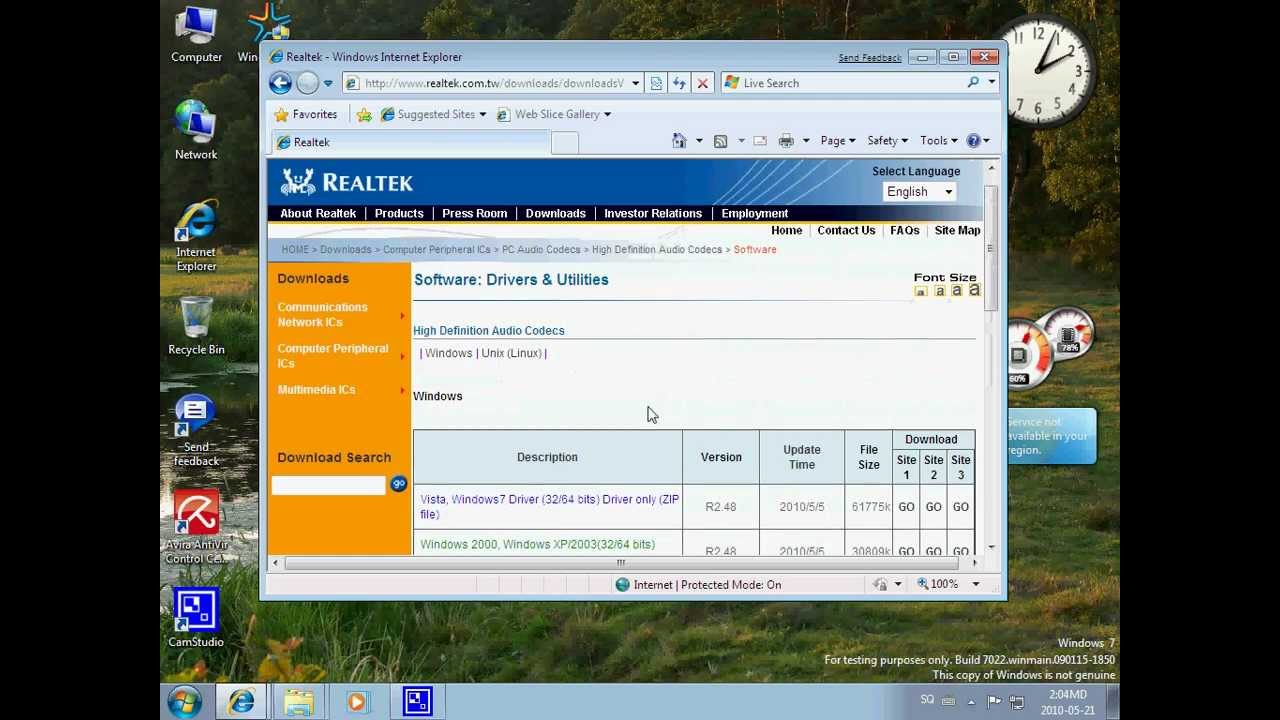Refresh the page using the refresh icon
Image resolution: width=1280 pixels, height=720 pixels.
679,83
